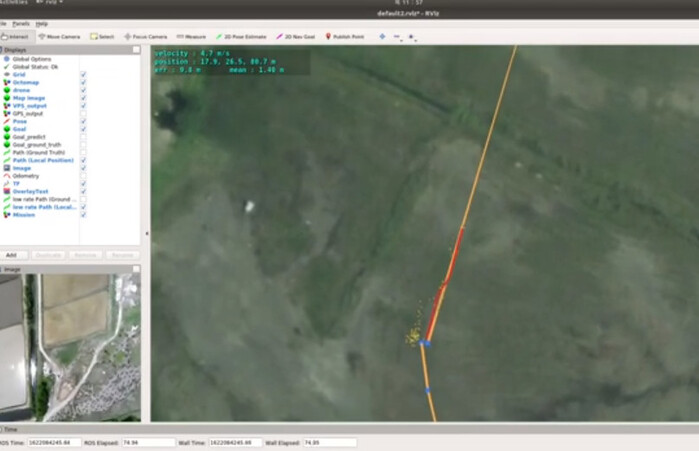The height and width of the screenshot is (451, 699).
Task: Pick the Measure tool
Action: tap(192, 36)
